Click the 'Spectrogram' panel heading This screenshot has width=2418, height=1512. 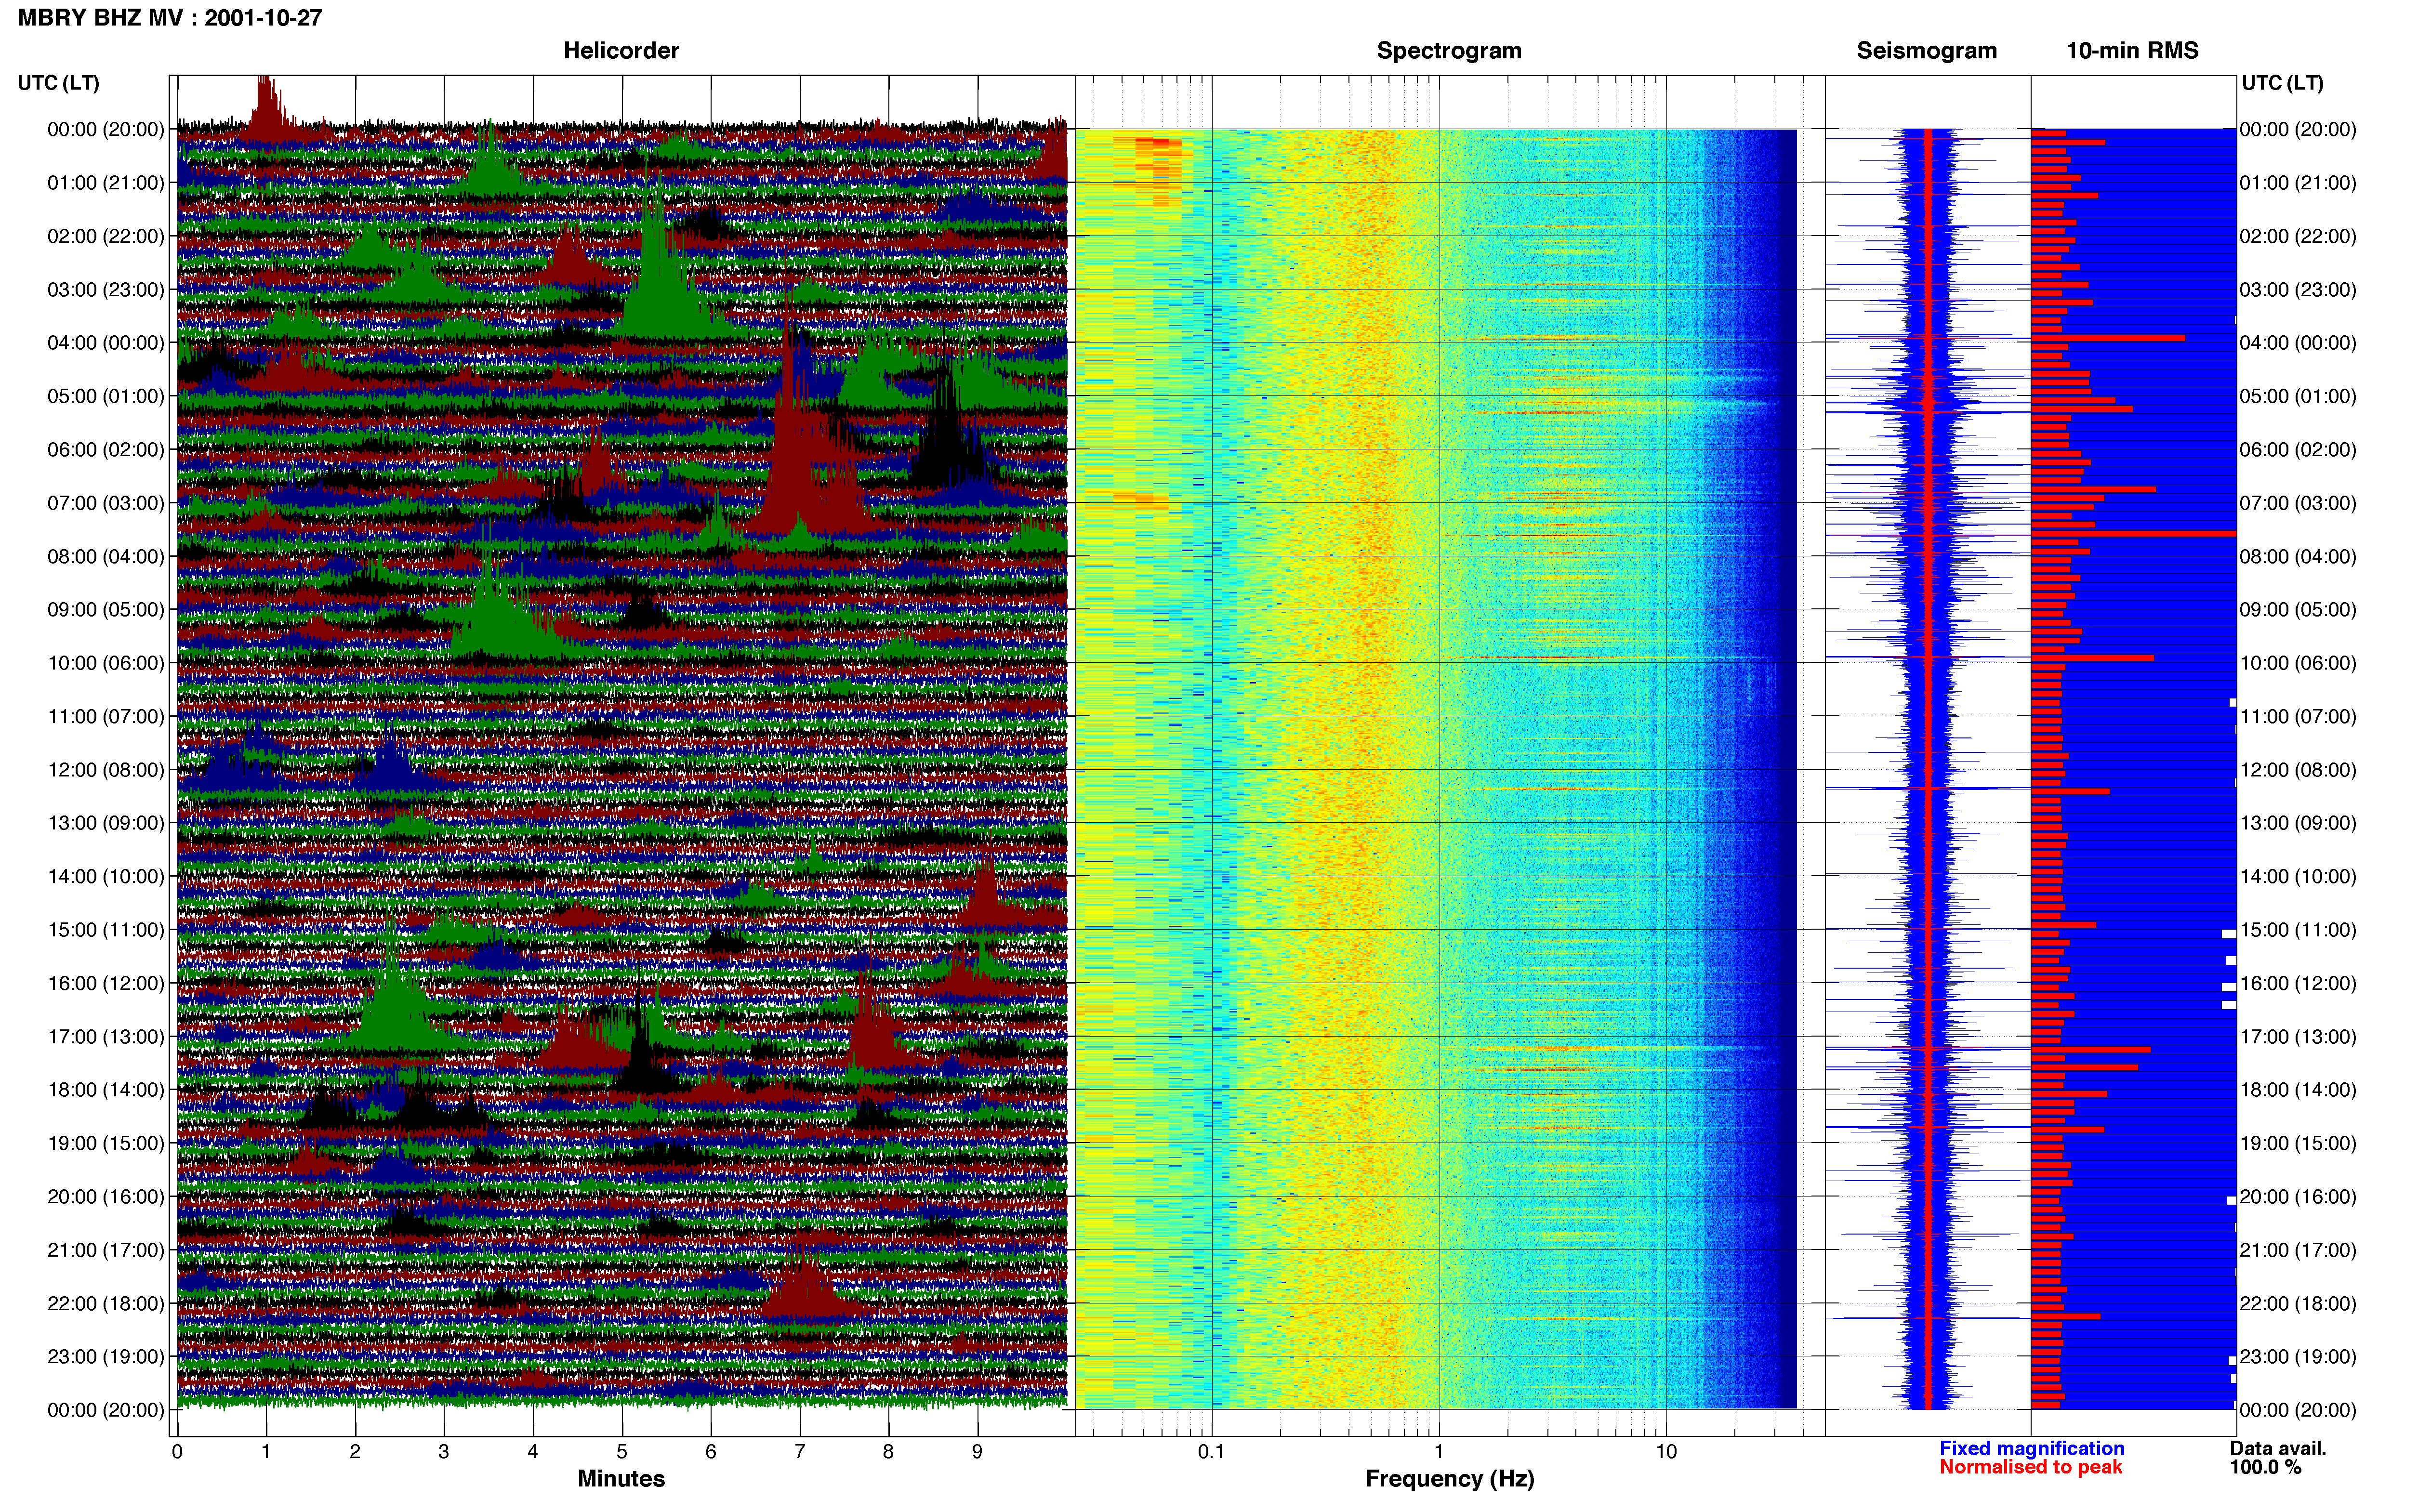[1449, 51]
